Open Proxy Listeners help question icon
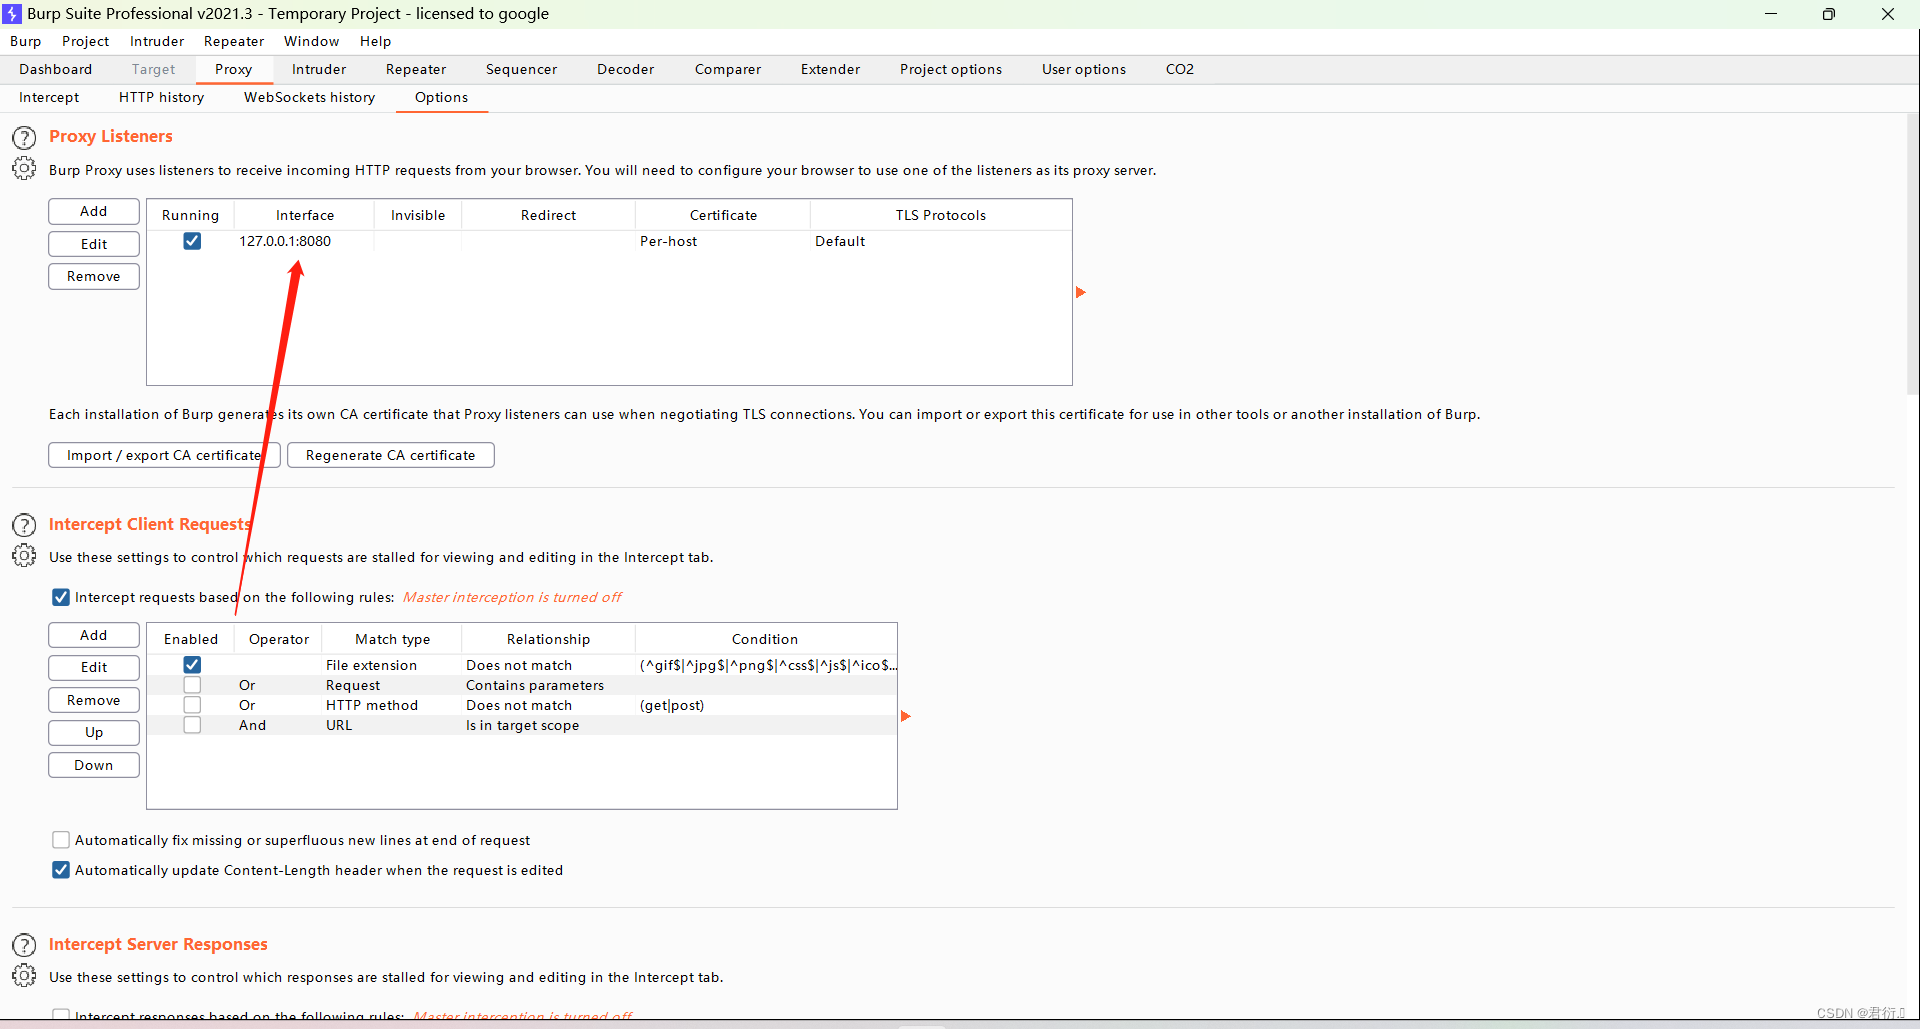 pyautogui.click(x=24, y=137)
